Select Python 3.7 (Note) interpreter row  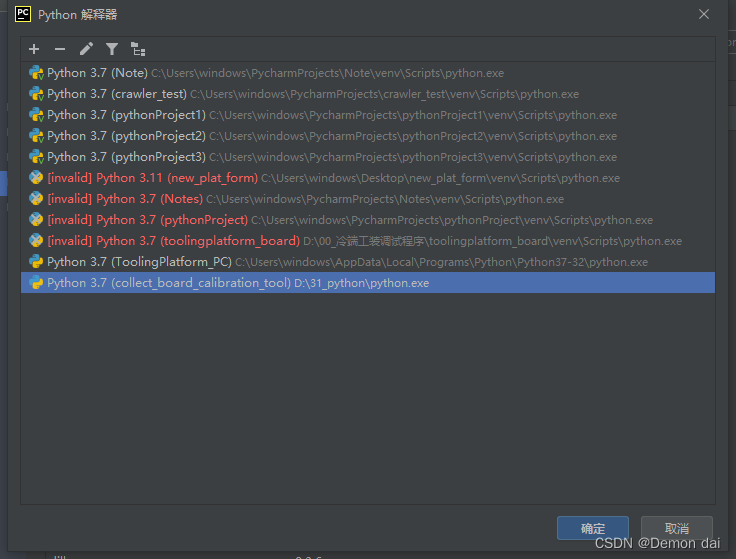[368, 73]
